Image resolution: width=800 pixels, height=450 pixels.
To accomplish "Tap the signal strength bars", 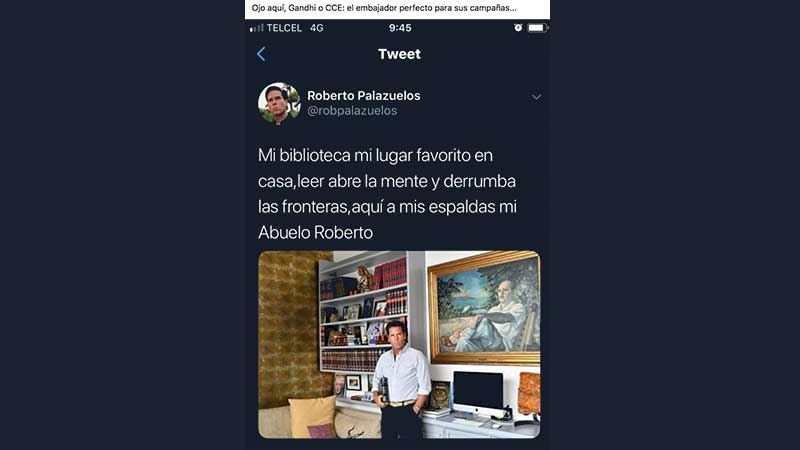I will (x=257, y=28).
